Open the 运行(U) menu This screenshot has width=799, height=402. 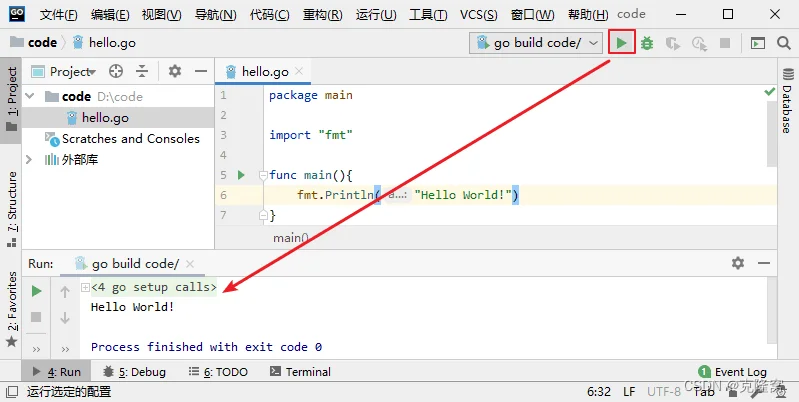tap(376, 15)
